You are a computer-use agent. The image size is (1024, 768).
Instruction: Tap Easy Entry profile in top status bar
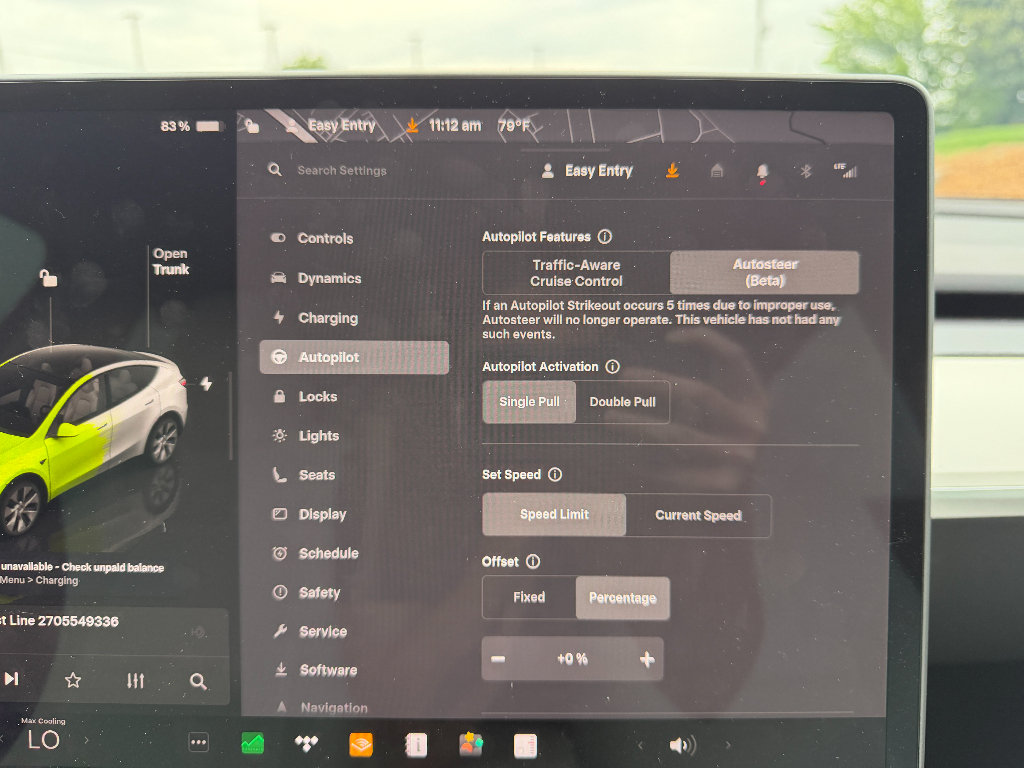(332, 125)
